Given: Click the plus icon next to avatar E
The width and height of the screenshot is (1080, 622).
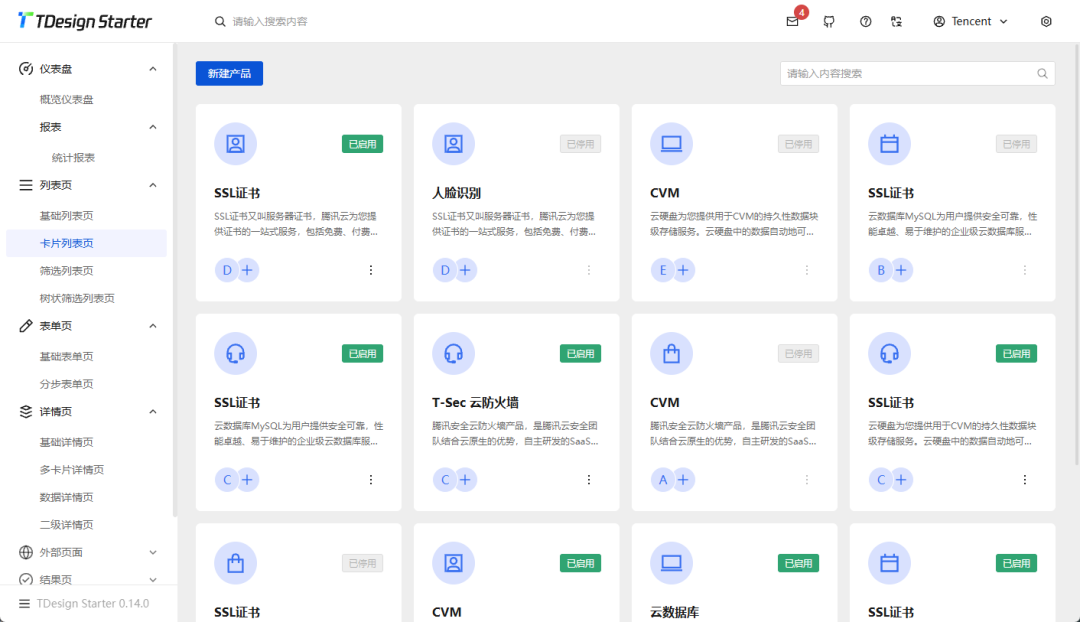Looking at the screenshot, I should click(683, 270).
